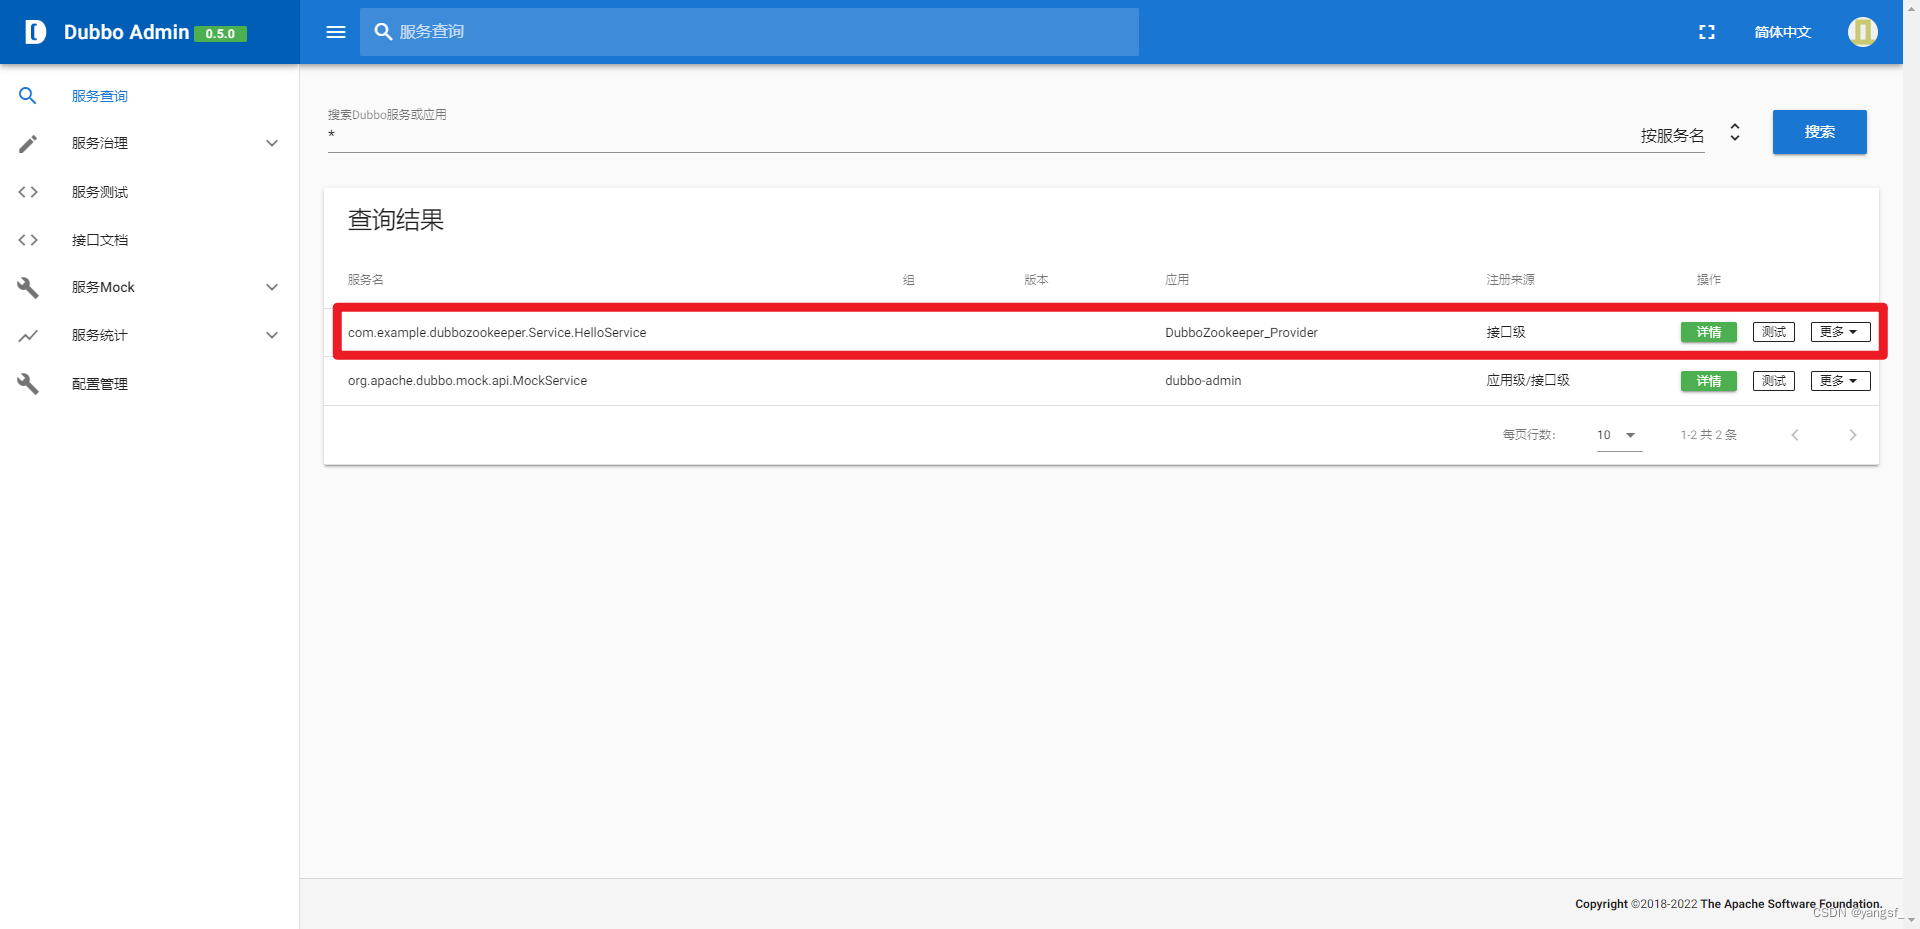Viewport: 1920px width, 929px height.
Task: Click the magnifier icon in top search bar
Action: coord(383,32)
